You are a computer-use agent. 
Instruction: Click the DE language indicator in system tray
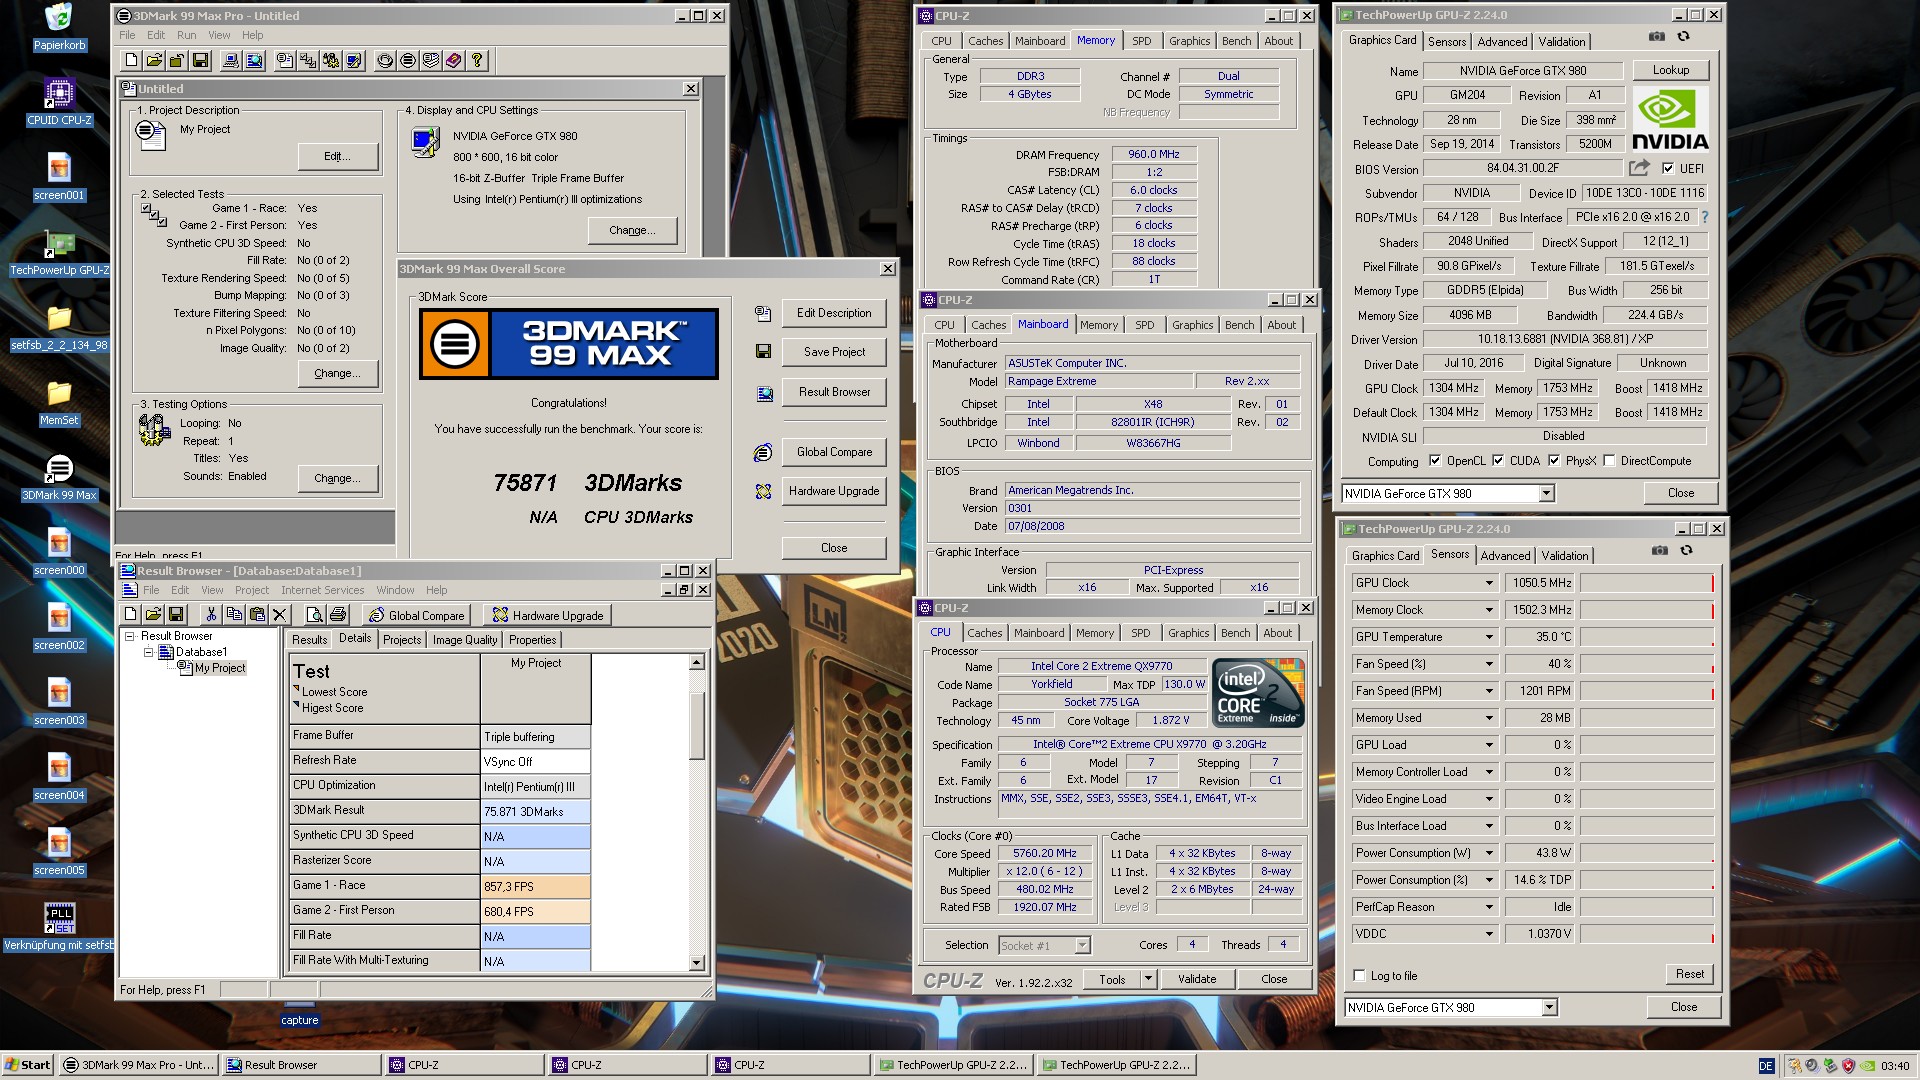click(1766, 1066)
